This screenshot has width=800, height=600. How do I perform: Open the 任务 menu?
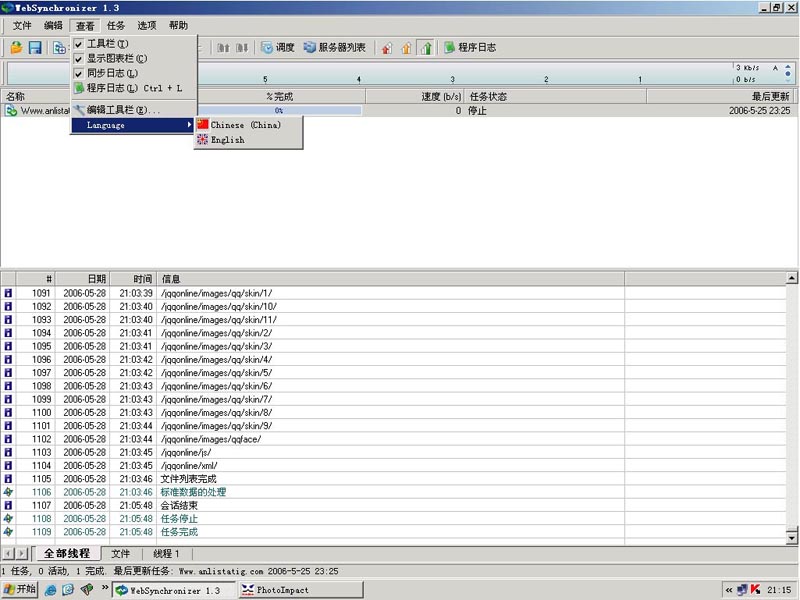[116, 26]
